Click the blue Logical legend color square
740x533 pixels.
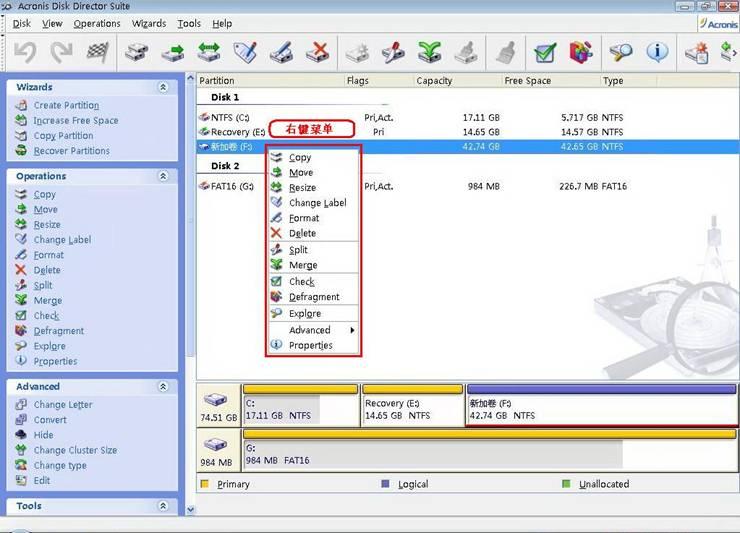(x=385, y=484)
